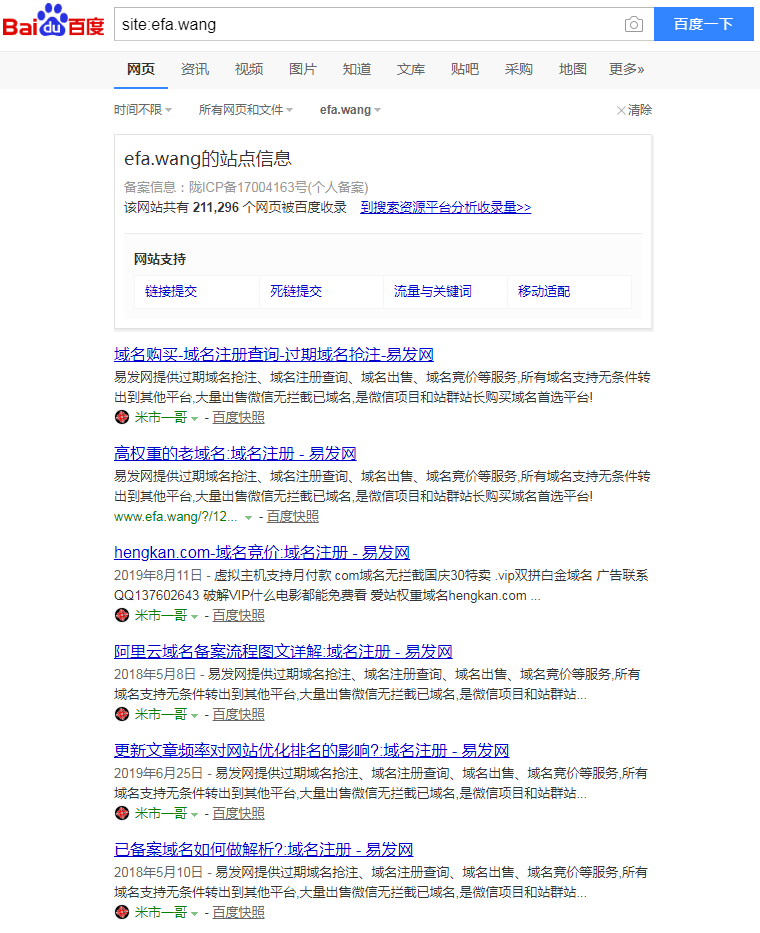Switch to the 网页 tab
Screen dimensions: 760x933
tap(141, 69)
